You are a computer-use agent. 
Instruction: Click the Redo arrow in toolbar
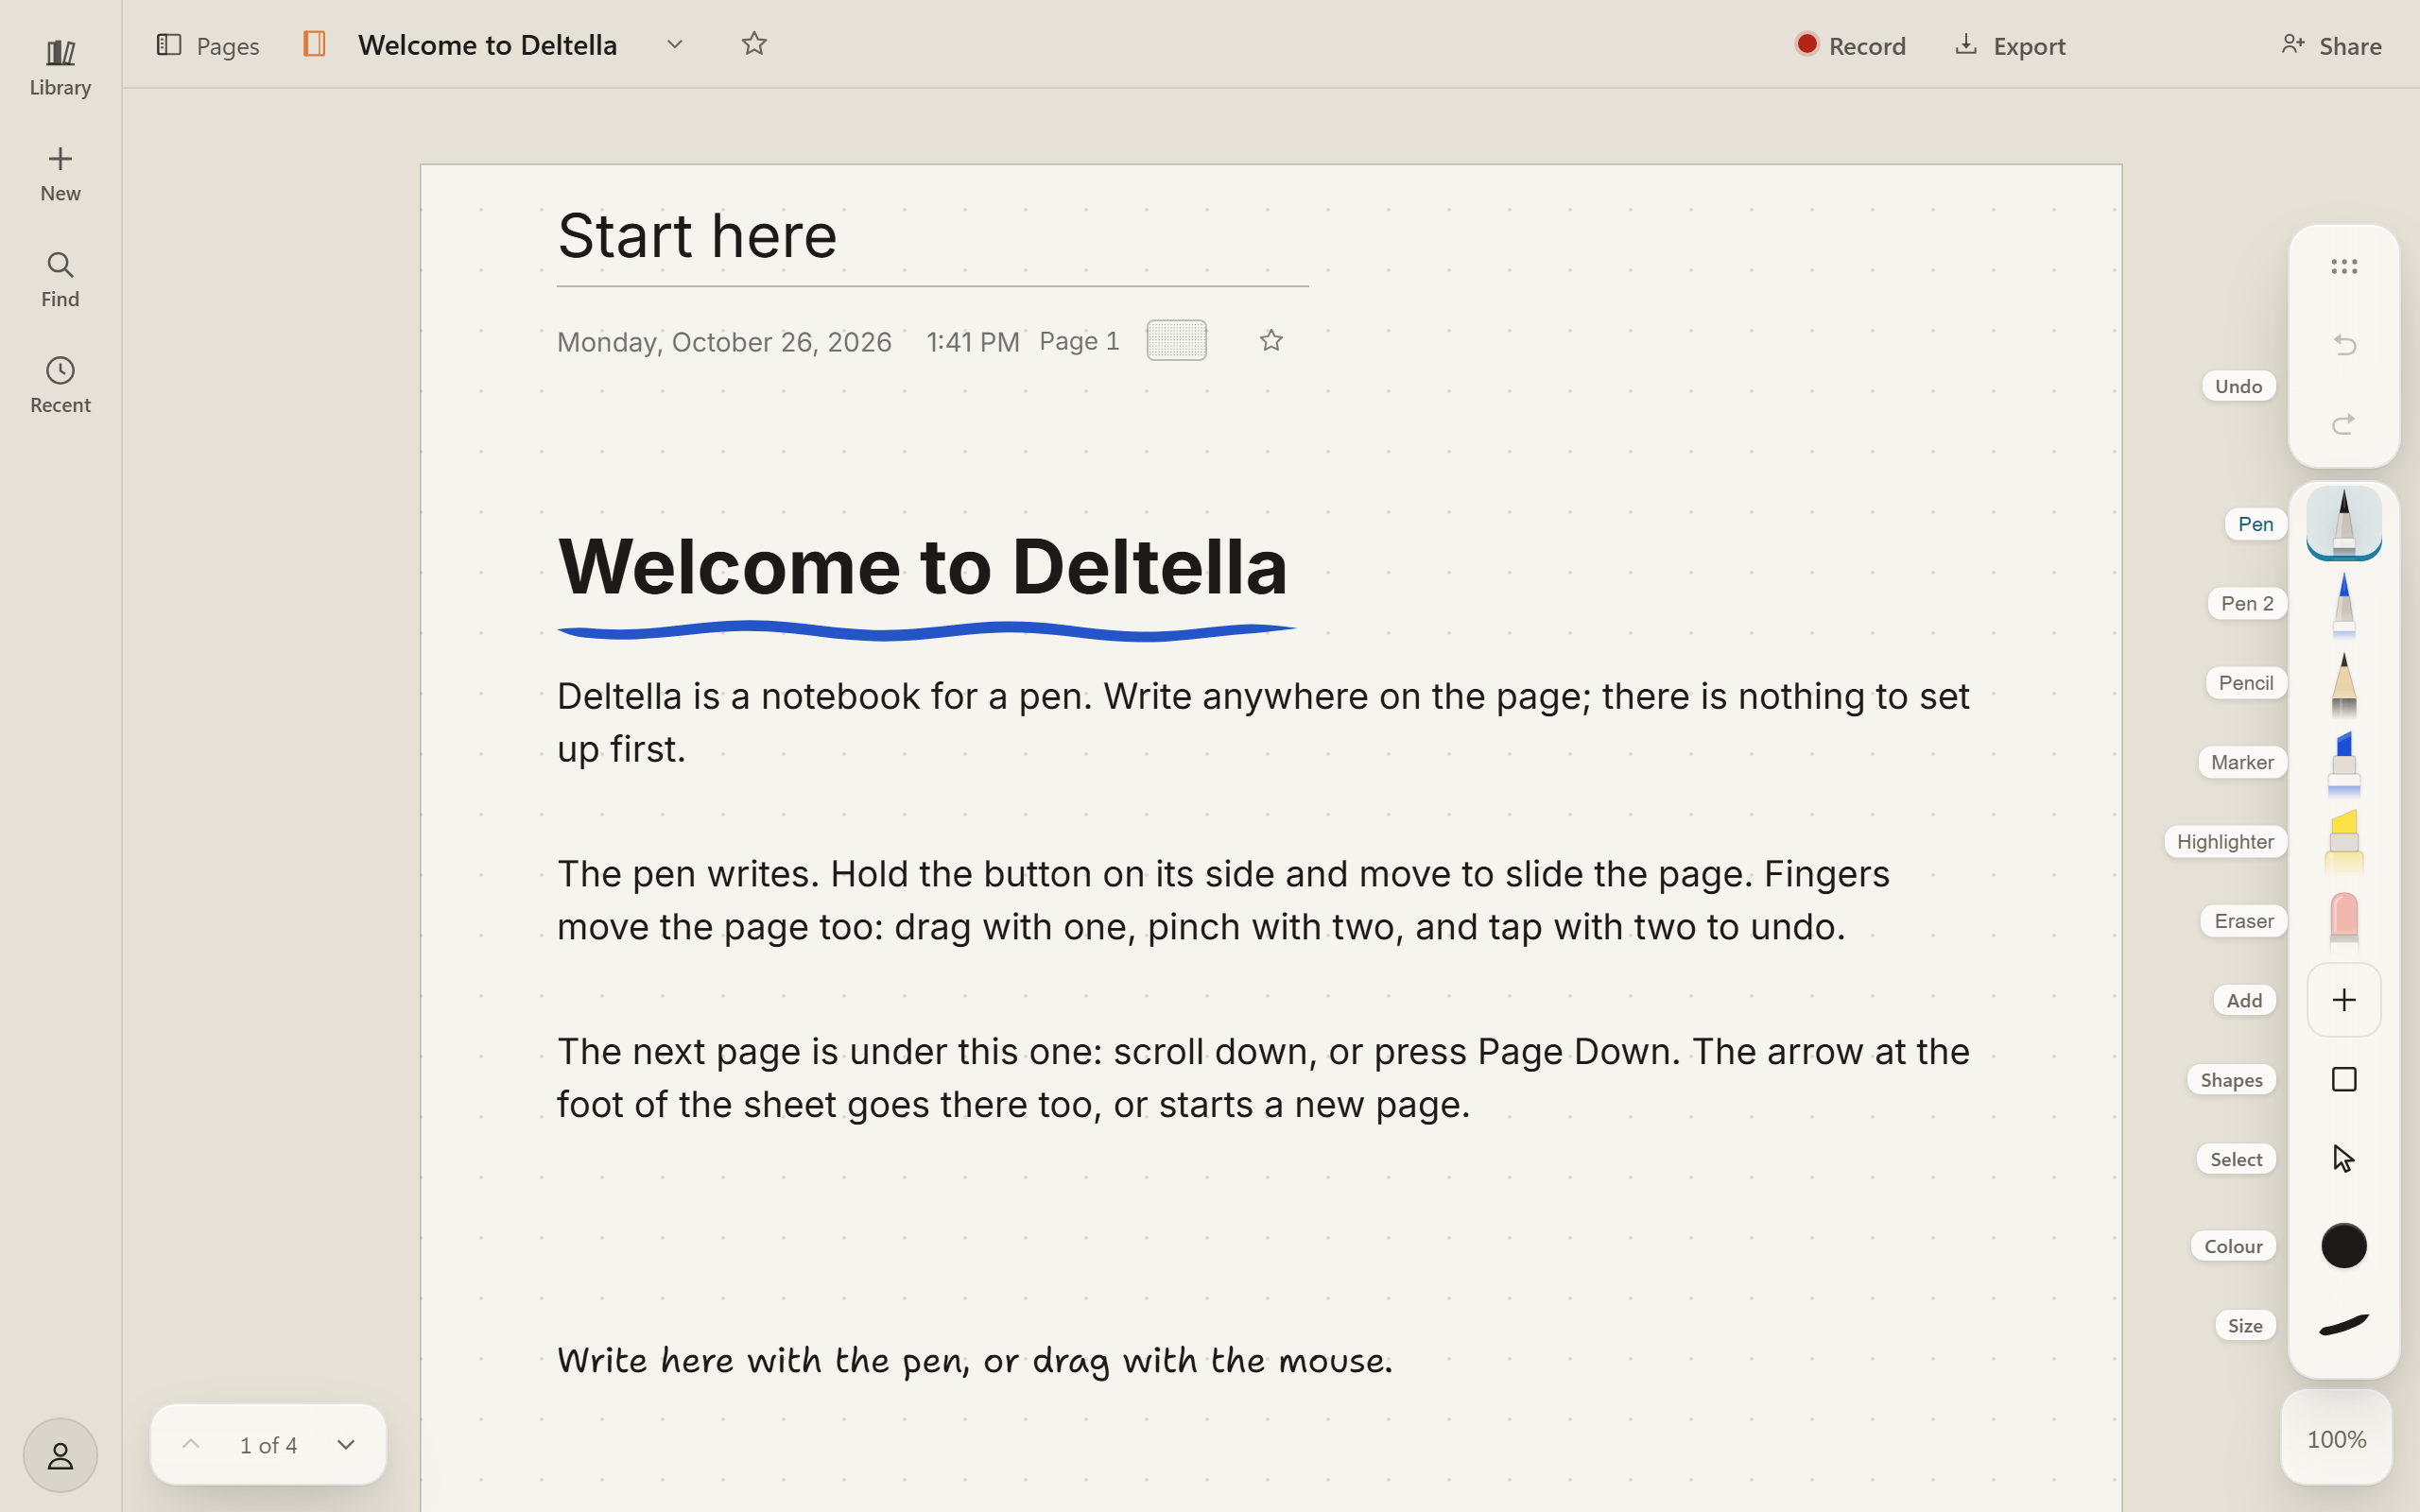[2344, 425]
